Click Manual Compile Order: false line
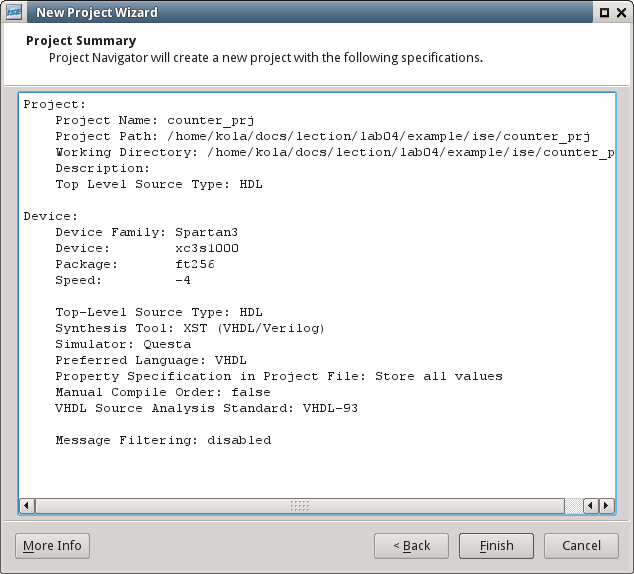Viewport: 634px width, 574px height. [x=163, y=392]
